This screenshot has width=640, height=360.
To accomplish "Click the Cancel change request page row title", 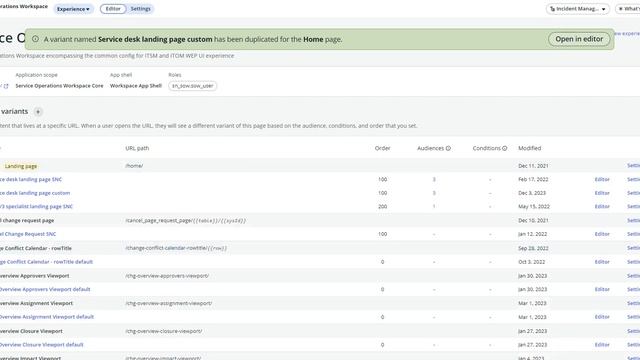I will pos(27,221).
